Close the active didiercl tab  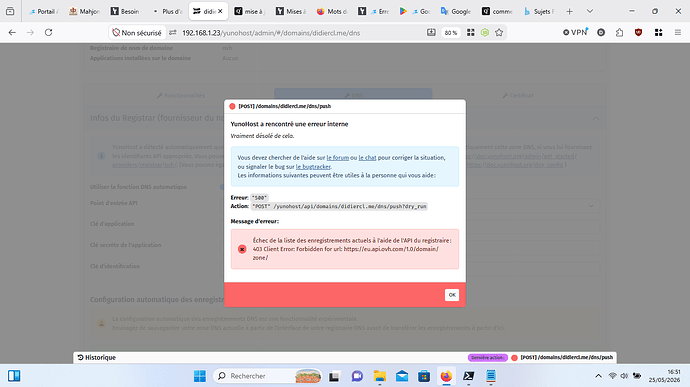220,11
